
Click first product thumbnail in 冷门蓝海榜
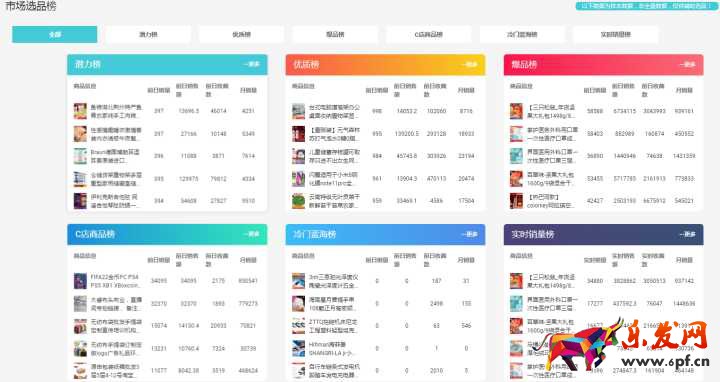point(298,281)
